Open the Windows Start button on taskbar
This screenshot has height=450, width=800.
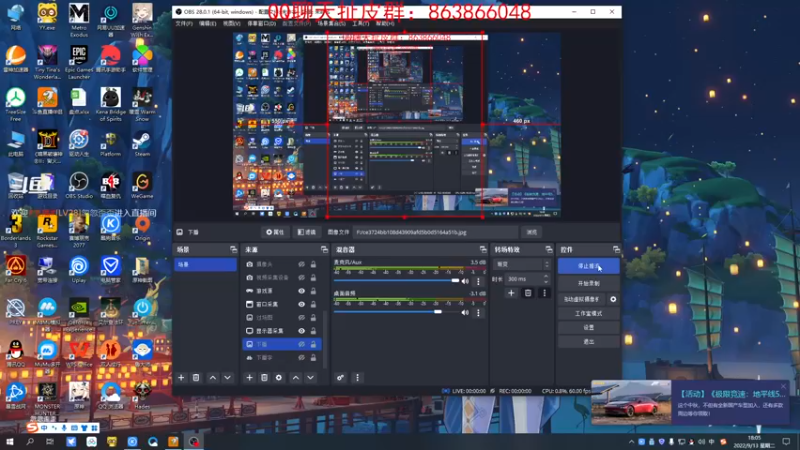coord(10,441)
